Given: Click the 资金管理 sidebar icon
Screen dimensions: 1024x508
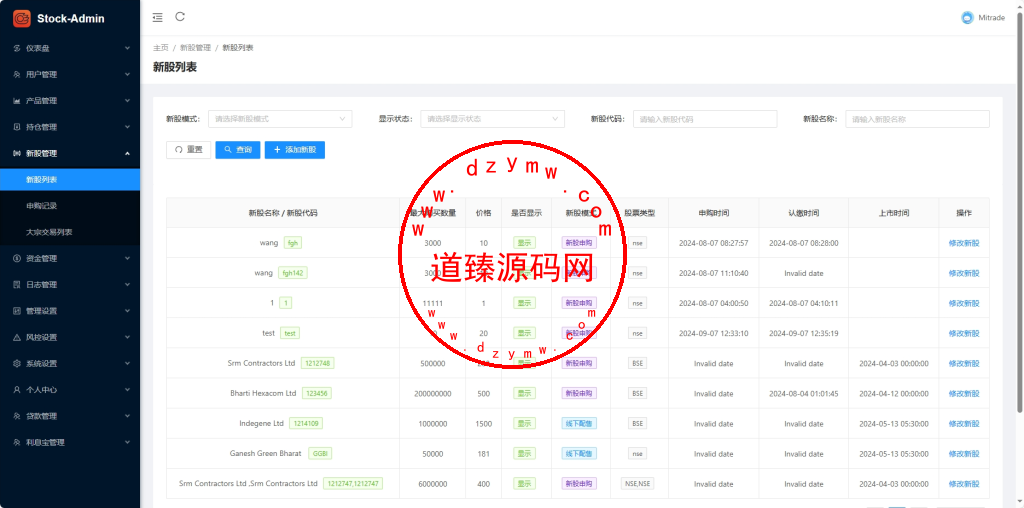Looking at the screenshot, I should coord(17,259).
